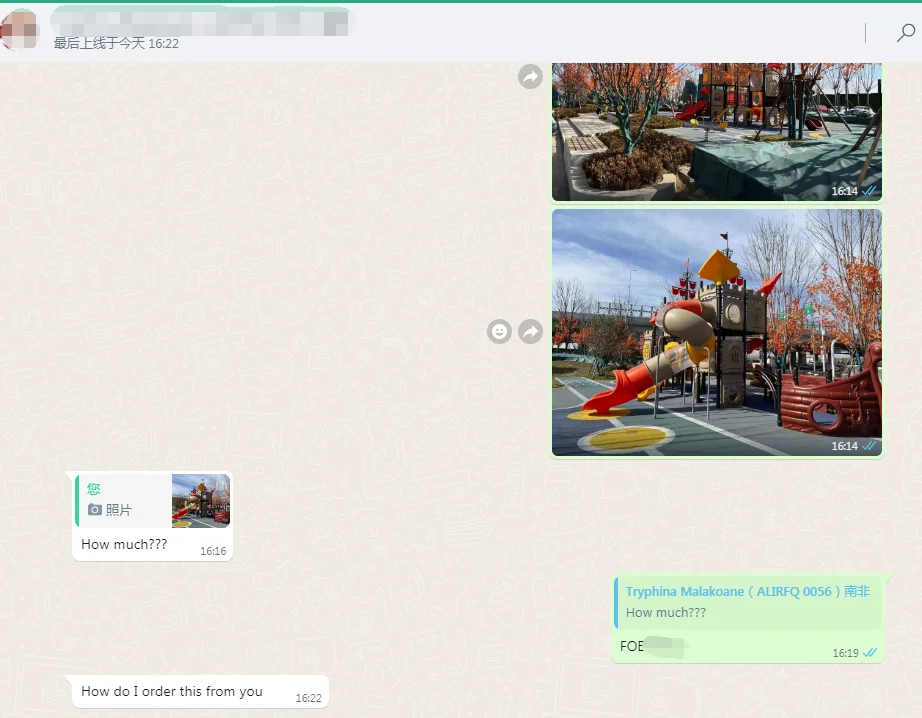Click double-check ticks on pirate ship photo

point(870,446)
